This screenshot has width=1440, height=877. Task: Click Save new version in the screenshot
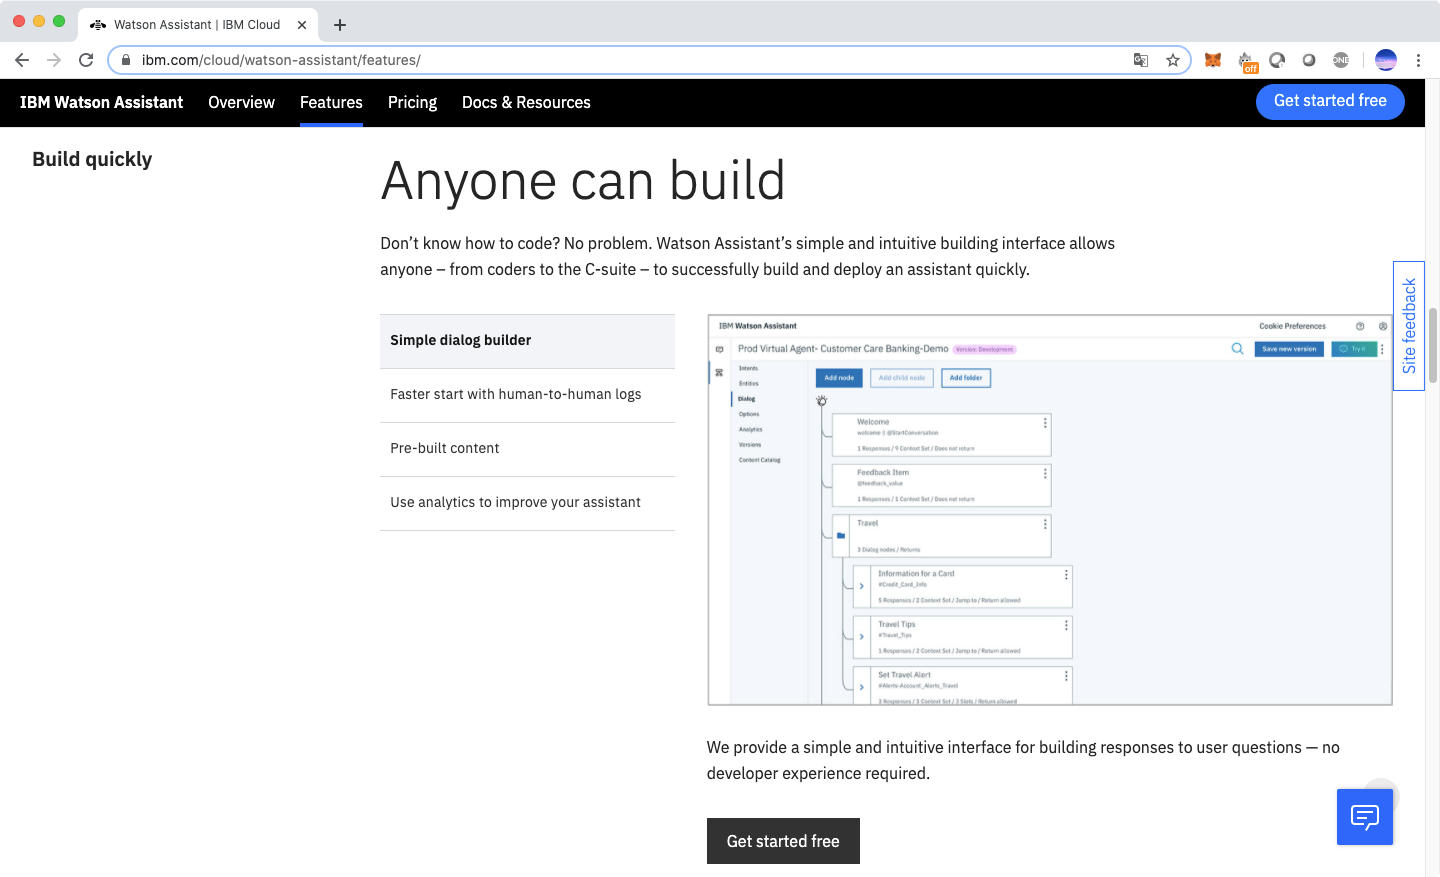point(1289,349)
